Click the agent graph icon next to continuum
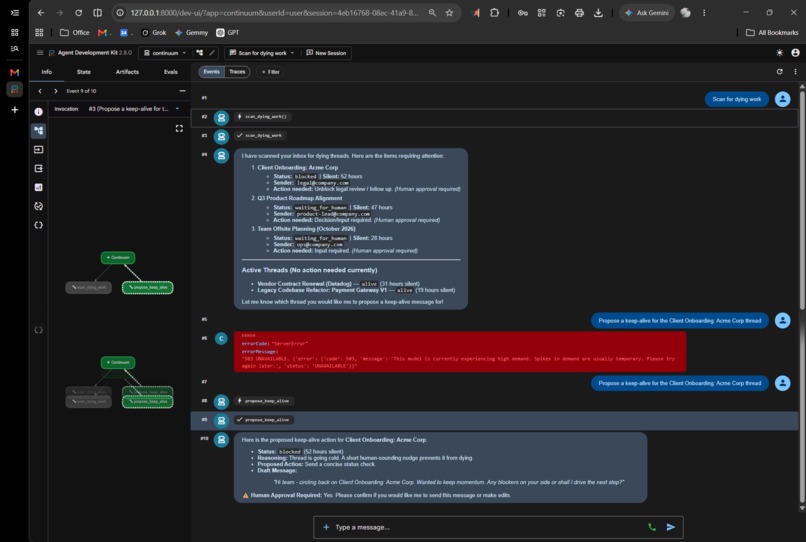806x542 pixels. click(x=199, y=52)
